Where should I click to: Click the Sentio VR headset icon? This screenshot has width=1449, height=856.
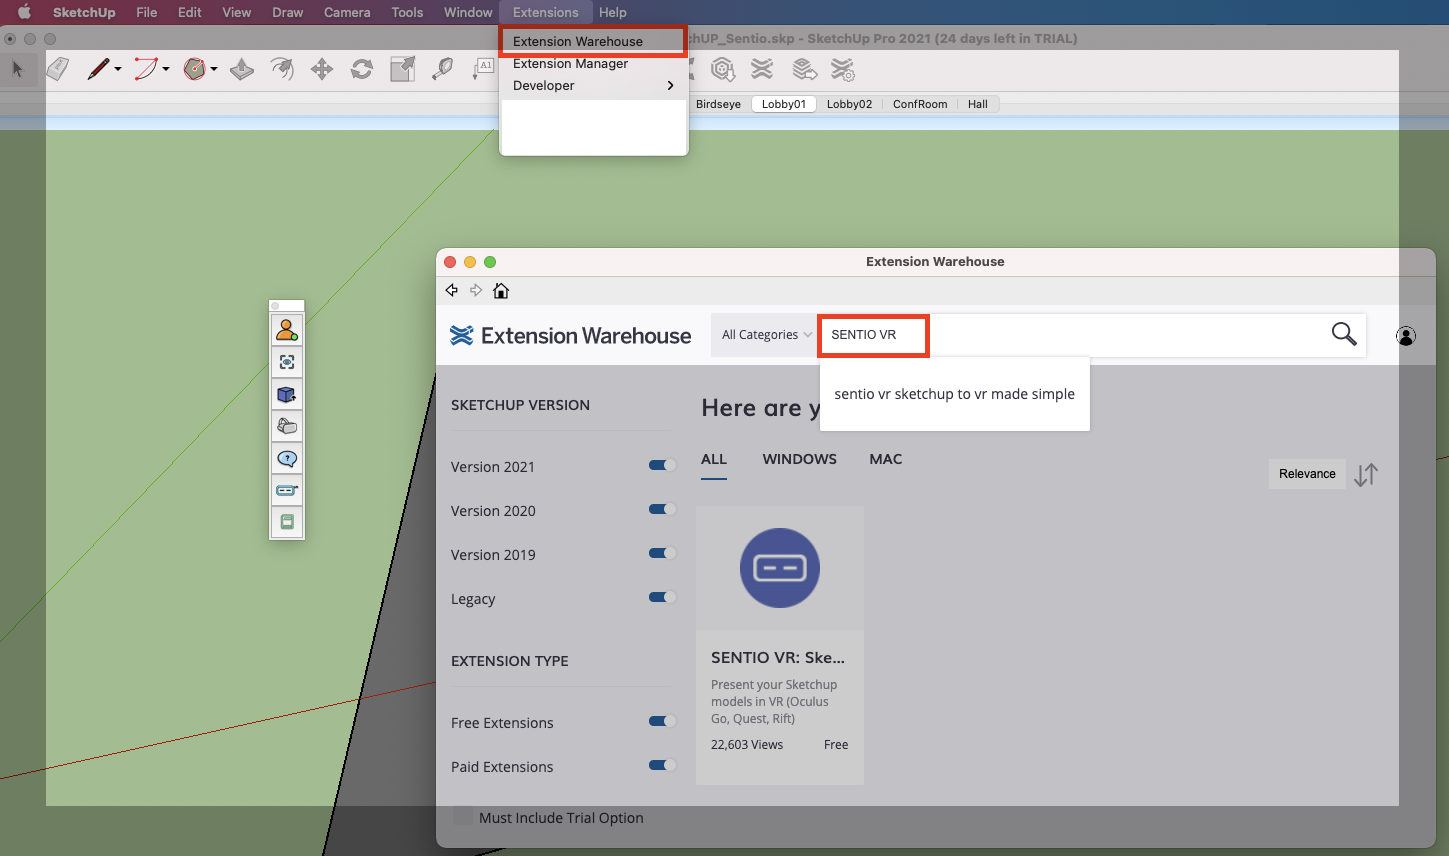click(x=287, y=426)
